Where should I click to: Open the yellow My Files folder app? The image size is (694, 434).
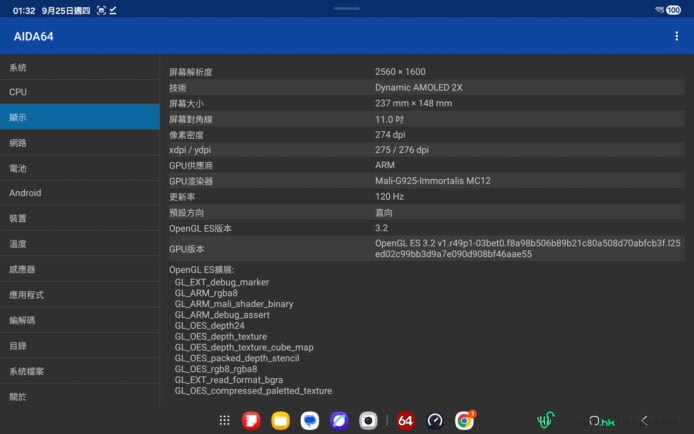[280, 420]
